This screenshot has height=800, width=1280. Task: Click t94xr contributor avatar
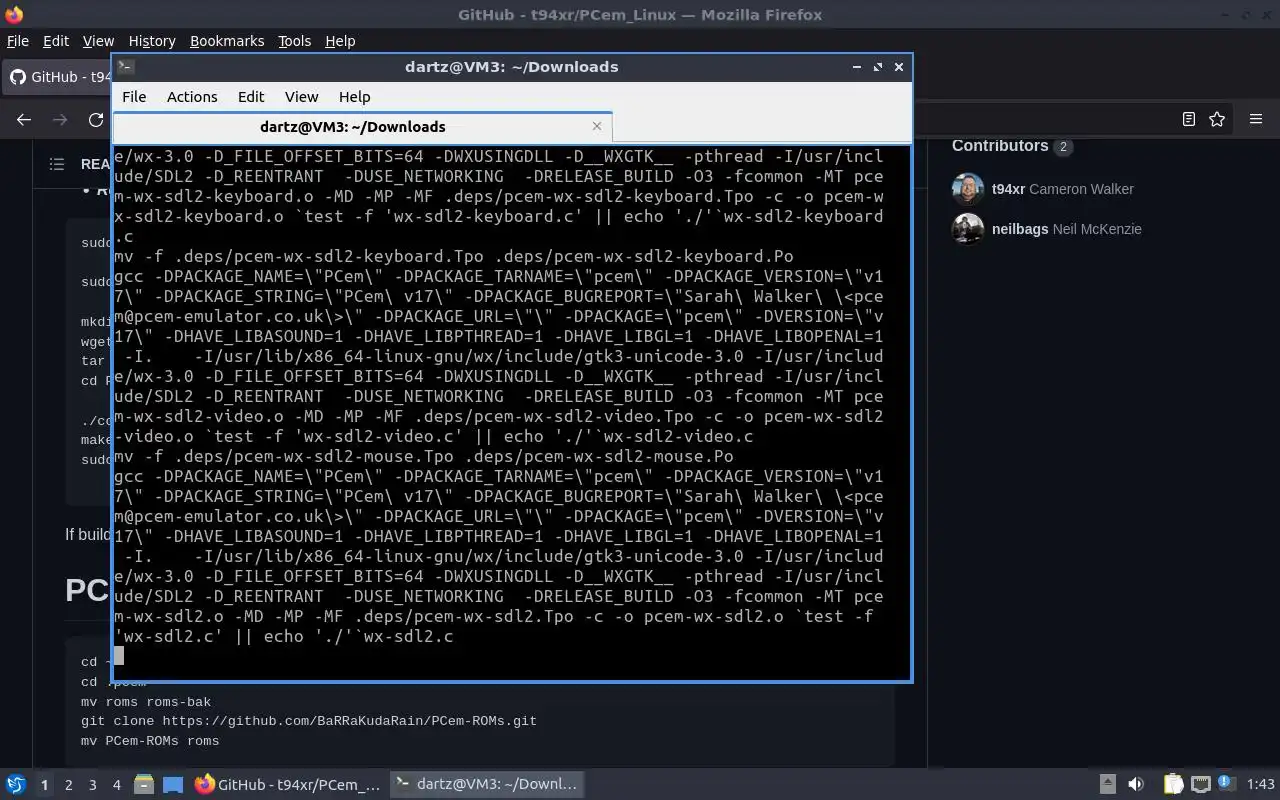(968, 189)
